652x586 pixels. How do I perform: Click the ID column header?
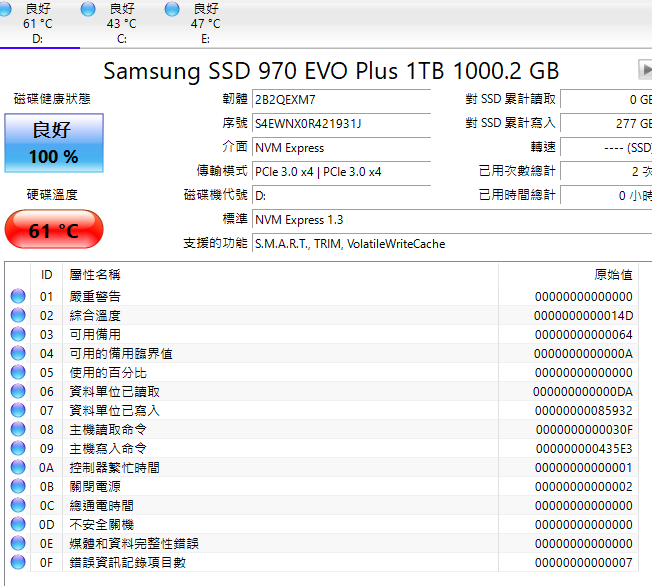click(47, 274)
